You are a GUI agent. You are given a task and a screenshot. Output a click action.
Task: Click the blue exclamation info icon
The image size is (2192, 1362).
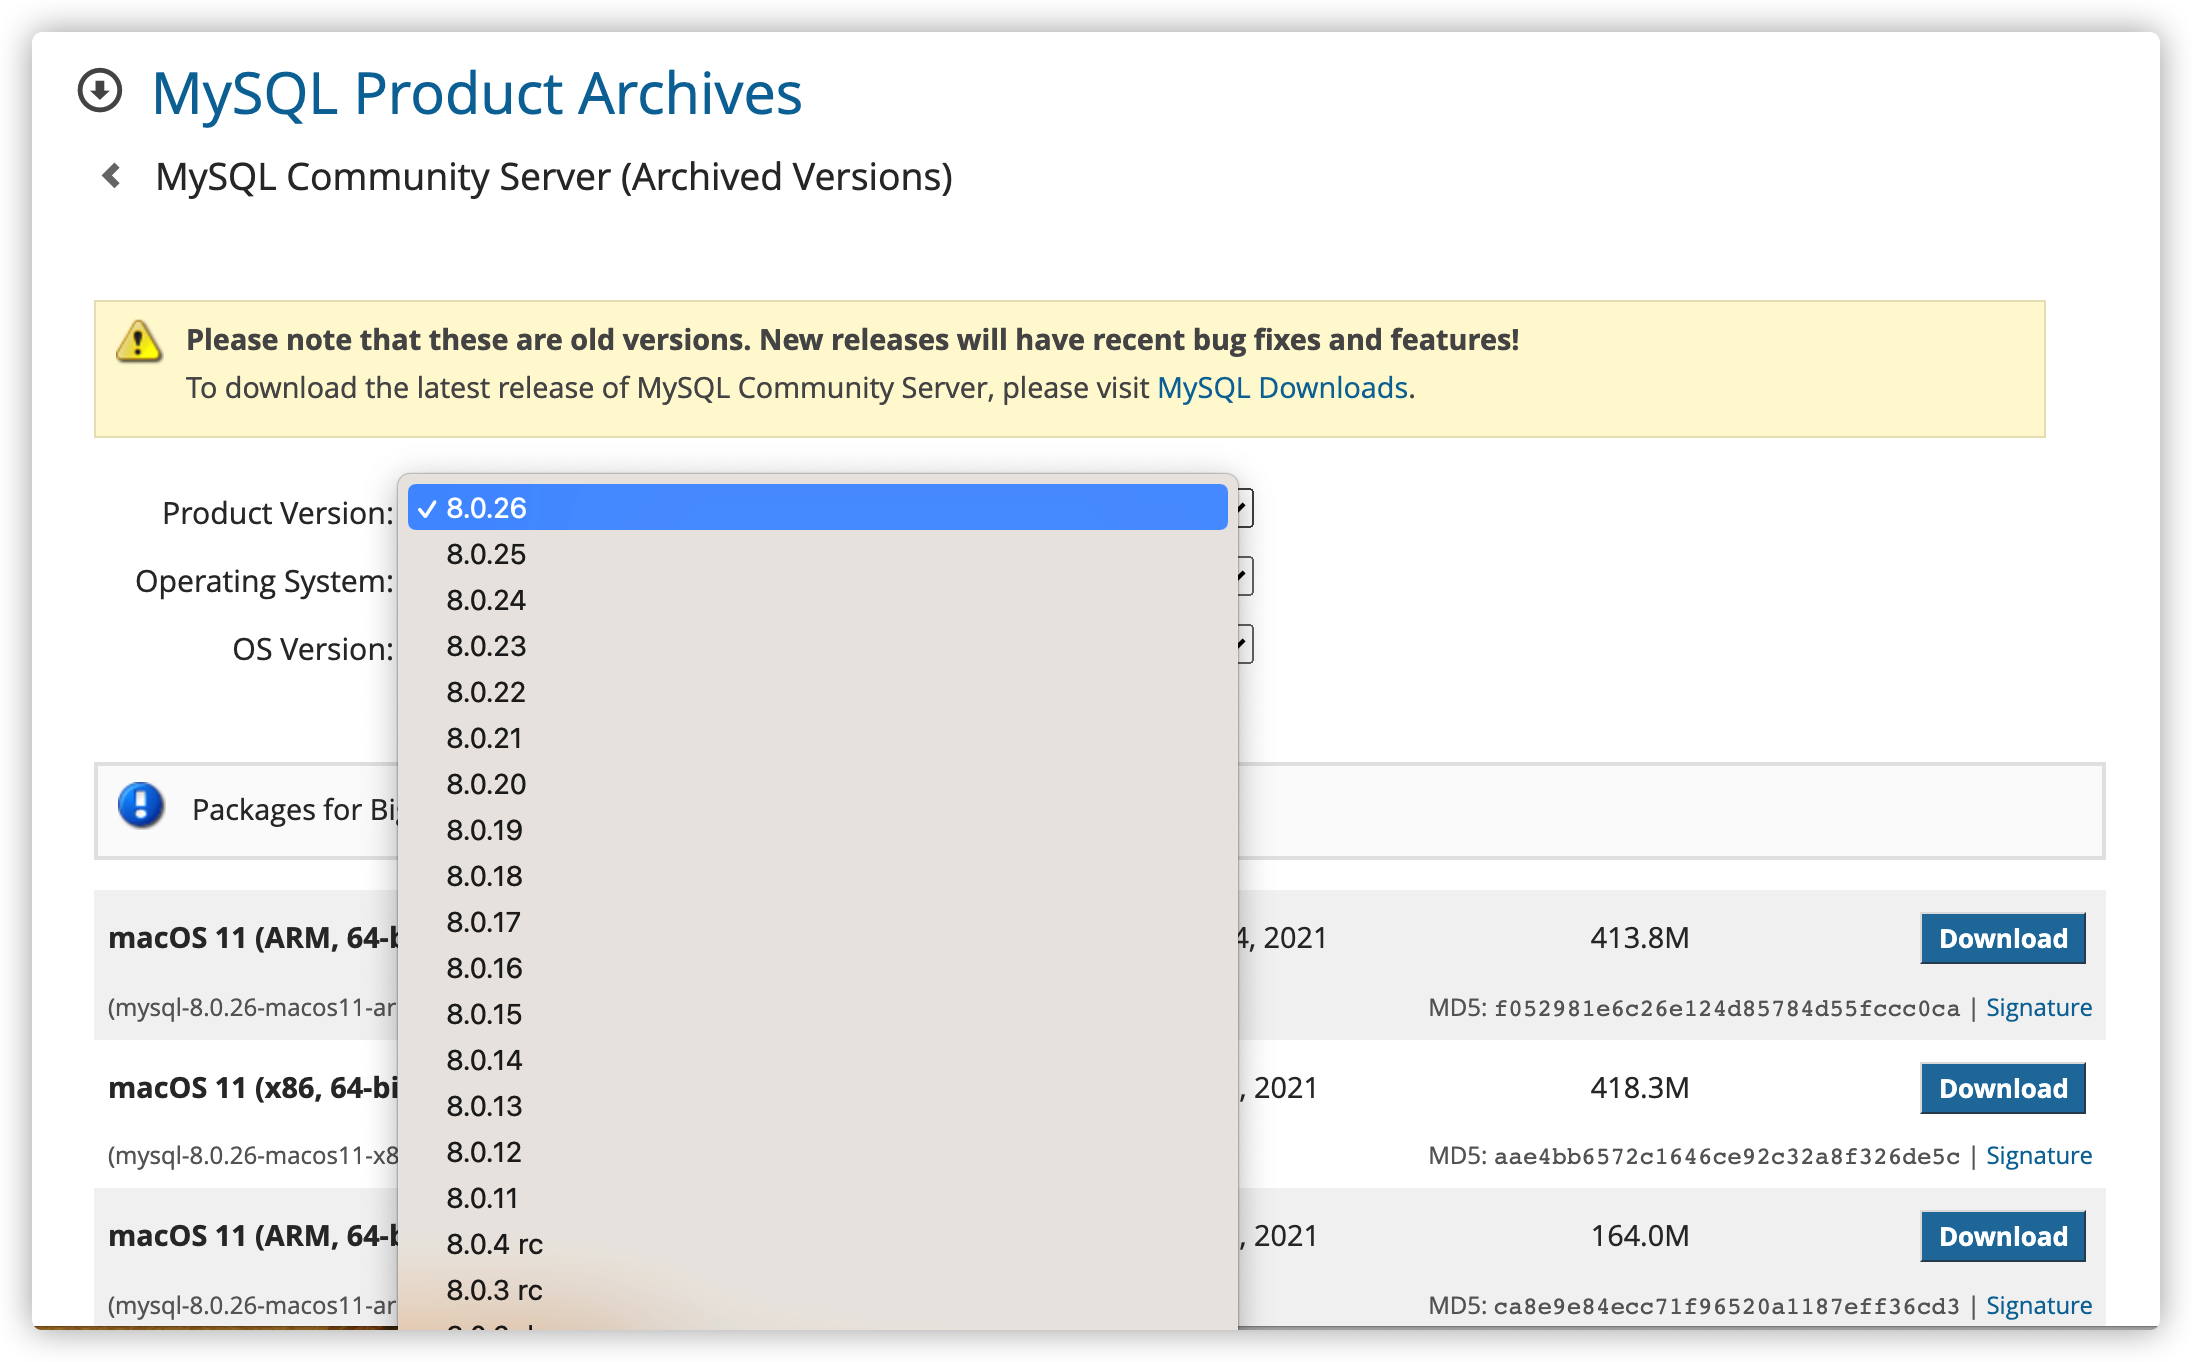pyautogui.click(x=141, y=806)
